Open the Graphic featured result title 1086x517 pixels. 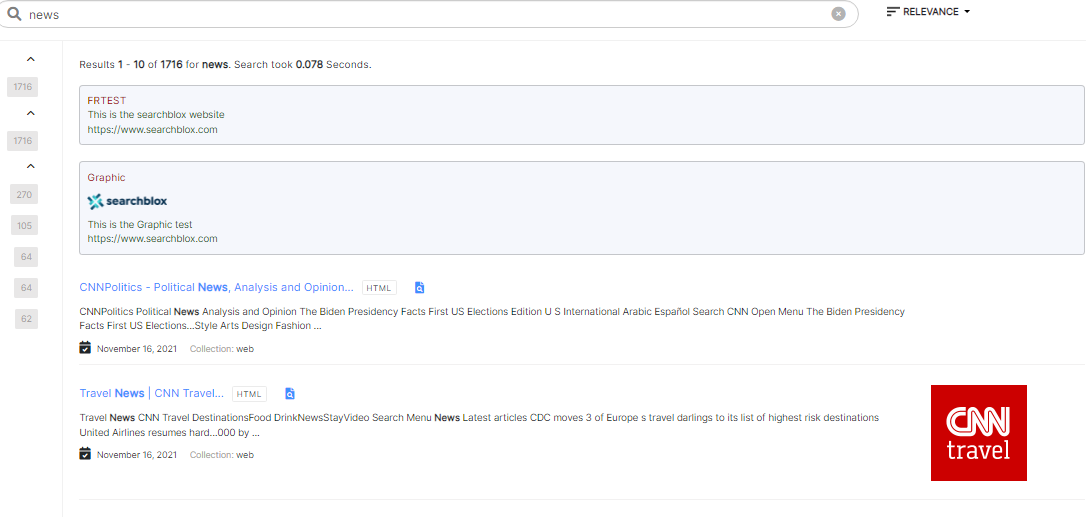pos(106,177)
